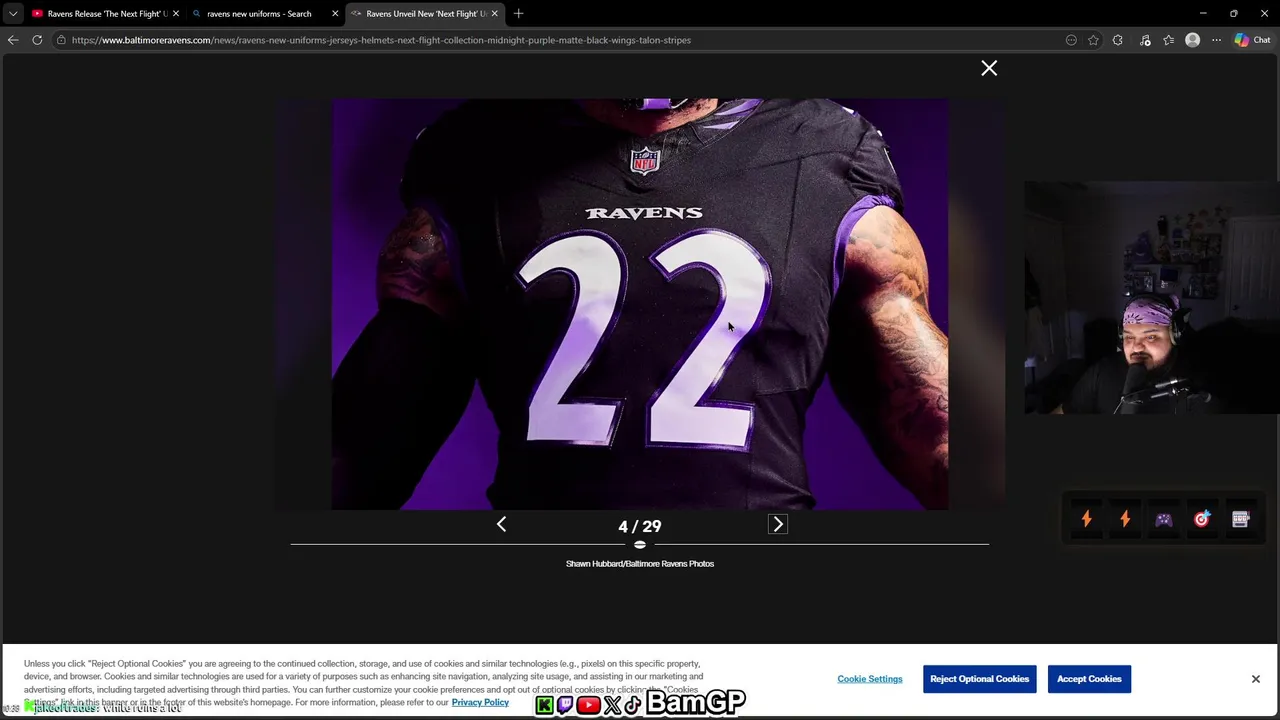Click the Shawn Hubbard photo credit caption
The width and height of the screenshot is (1280, 720).
coord(640,564)
